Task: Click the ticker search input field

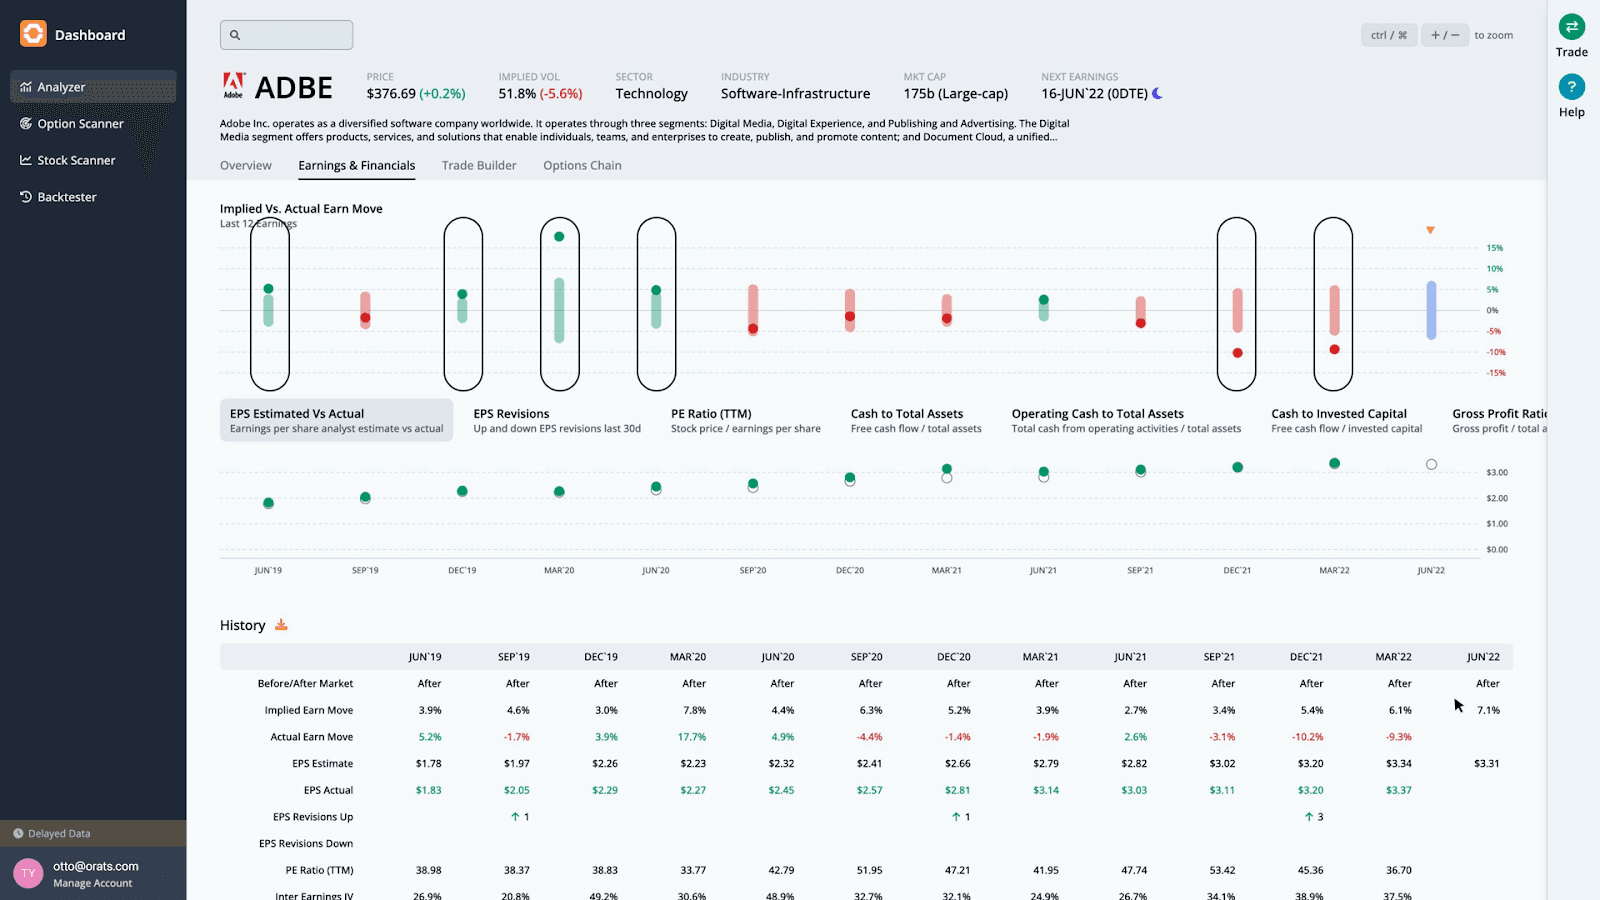Action: (x=286, y=35)
